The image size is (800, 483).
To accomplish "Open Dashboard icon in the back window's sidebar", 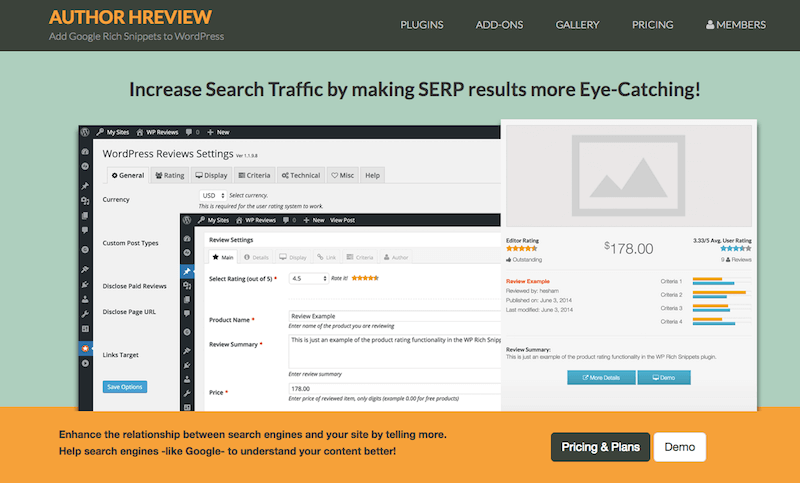I will point(85,151).
